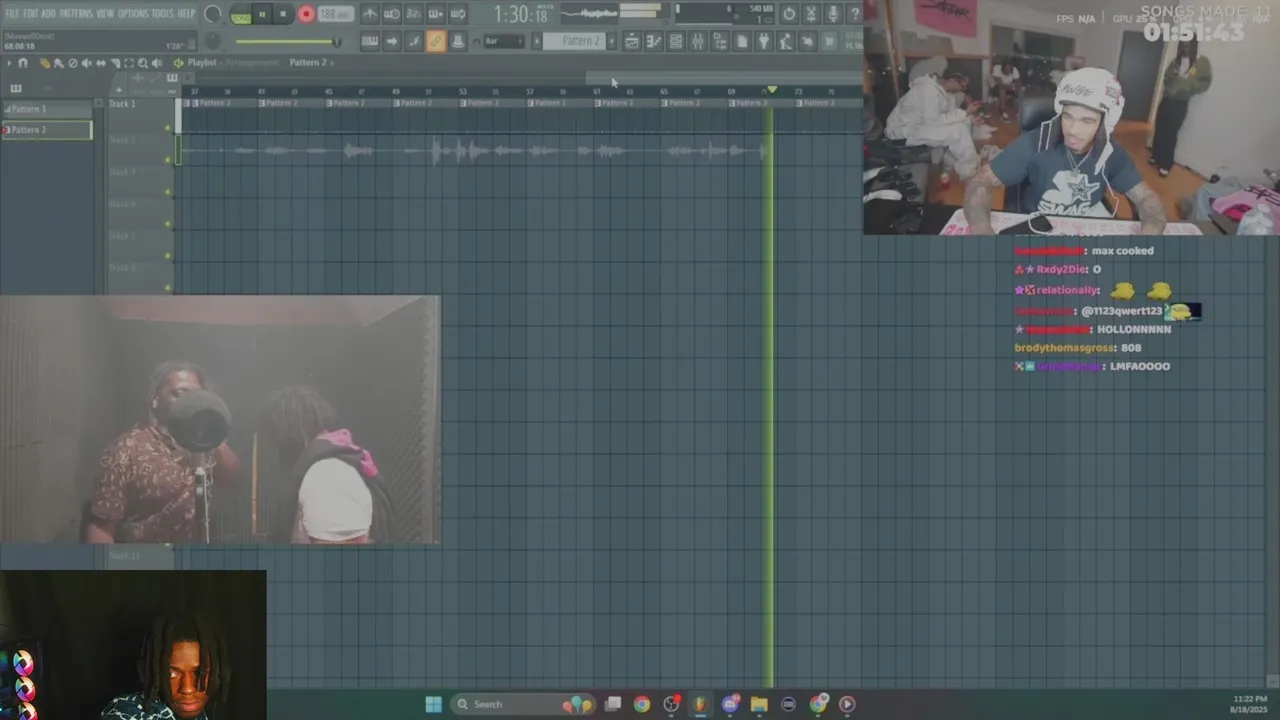Select Pattern 2 in the picker

coord(47,130)
